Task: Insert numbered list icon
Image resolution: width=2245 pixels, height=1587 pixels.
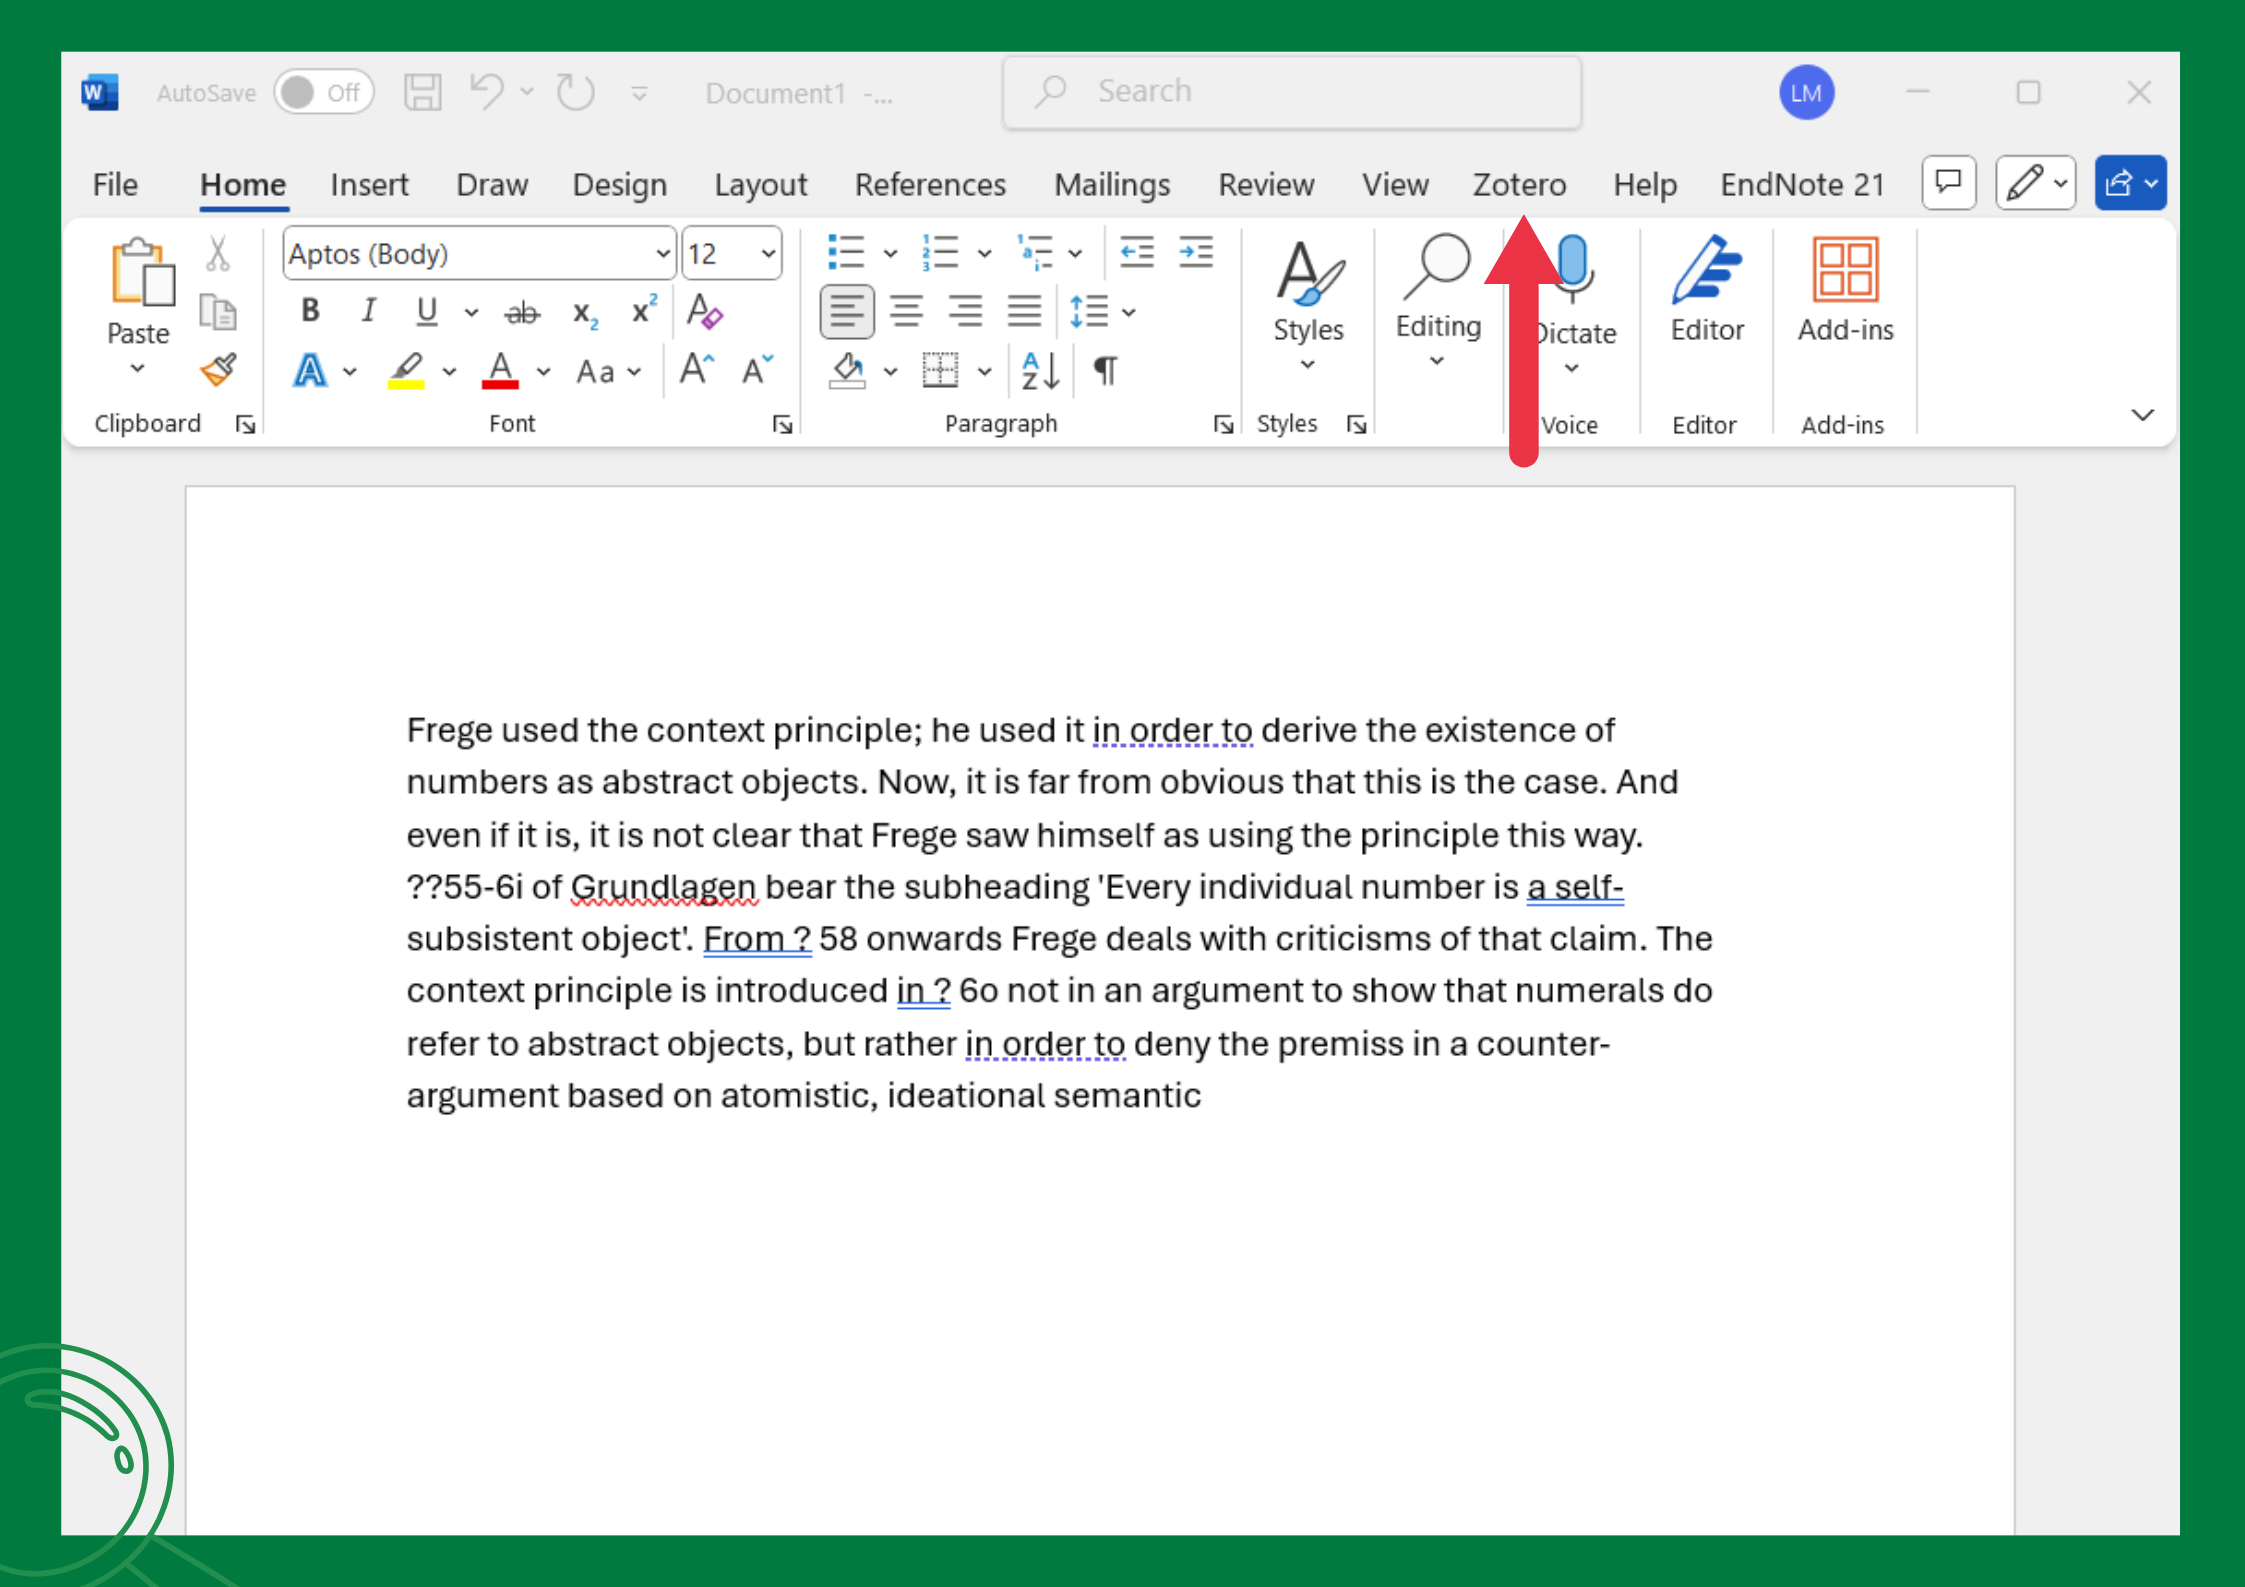Action: 940,252
